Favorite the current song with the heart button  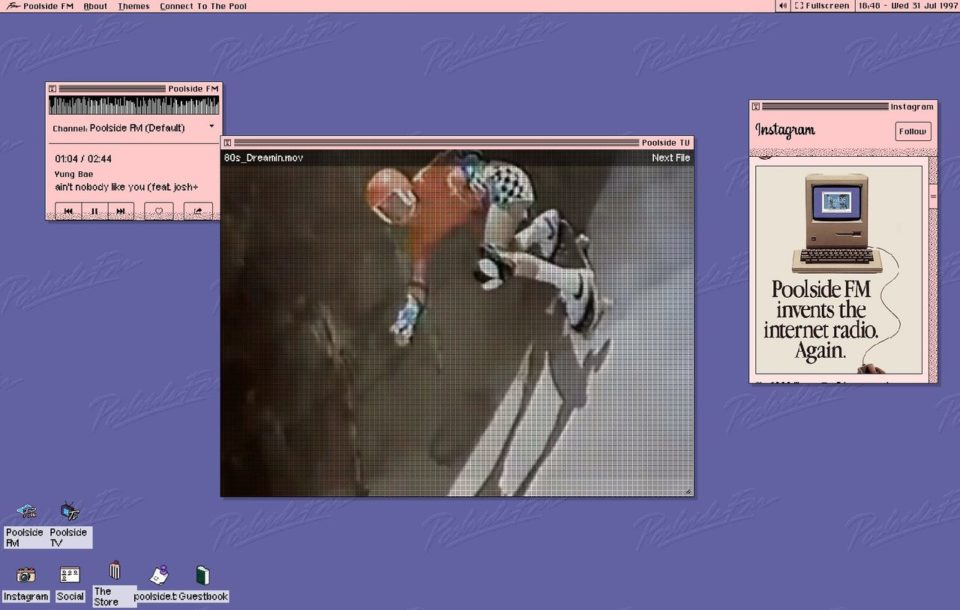coord(159,211)
